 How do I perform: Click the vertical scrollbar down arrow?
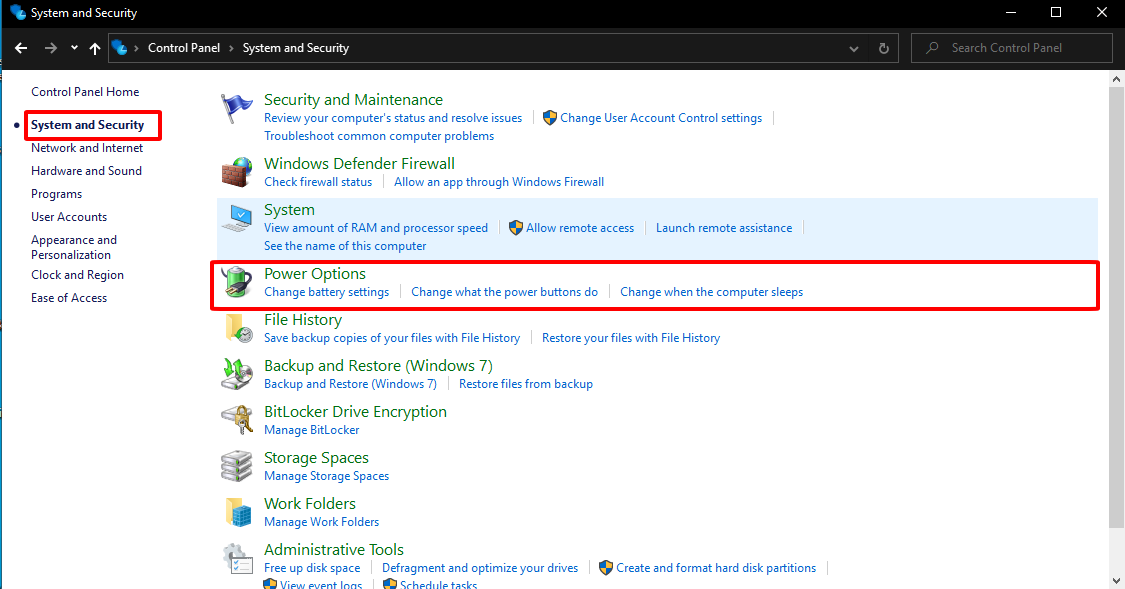pyautogui.click(x=1117, y=579)
